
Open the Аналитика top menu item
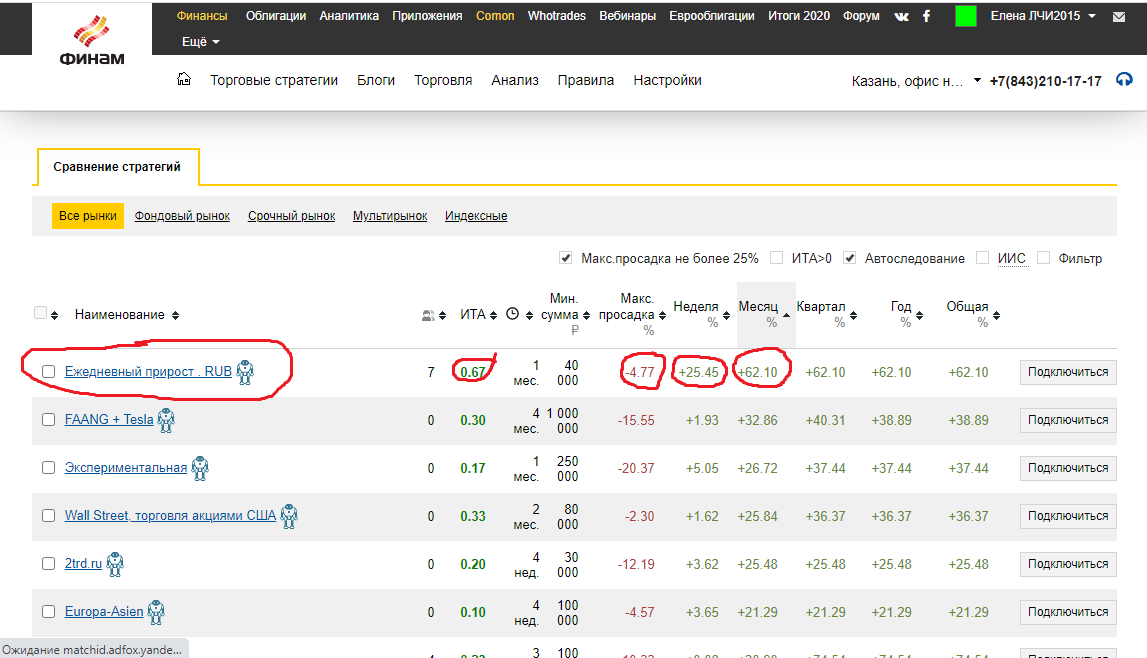click(349, 16)
